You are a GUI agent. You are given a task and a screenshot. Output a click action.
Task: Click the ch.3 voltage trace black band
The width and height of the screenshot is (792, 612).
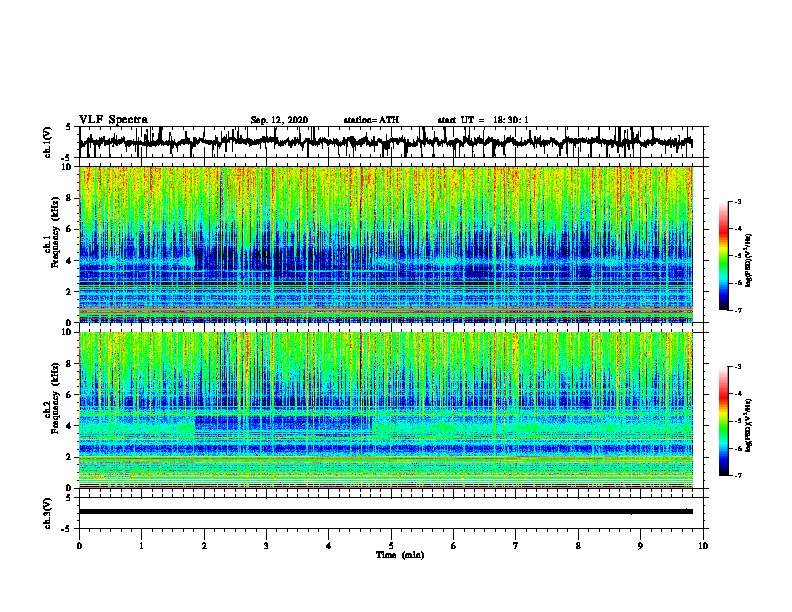(385, 512)
